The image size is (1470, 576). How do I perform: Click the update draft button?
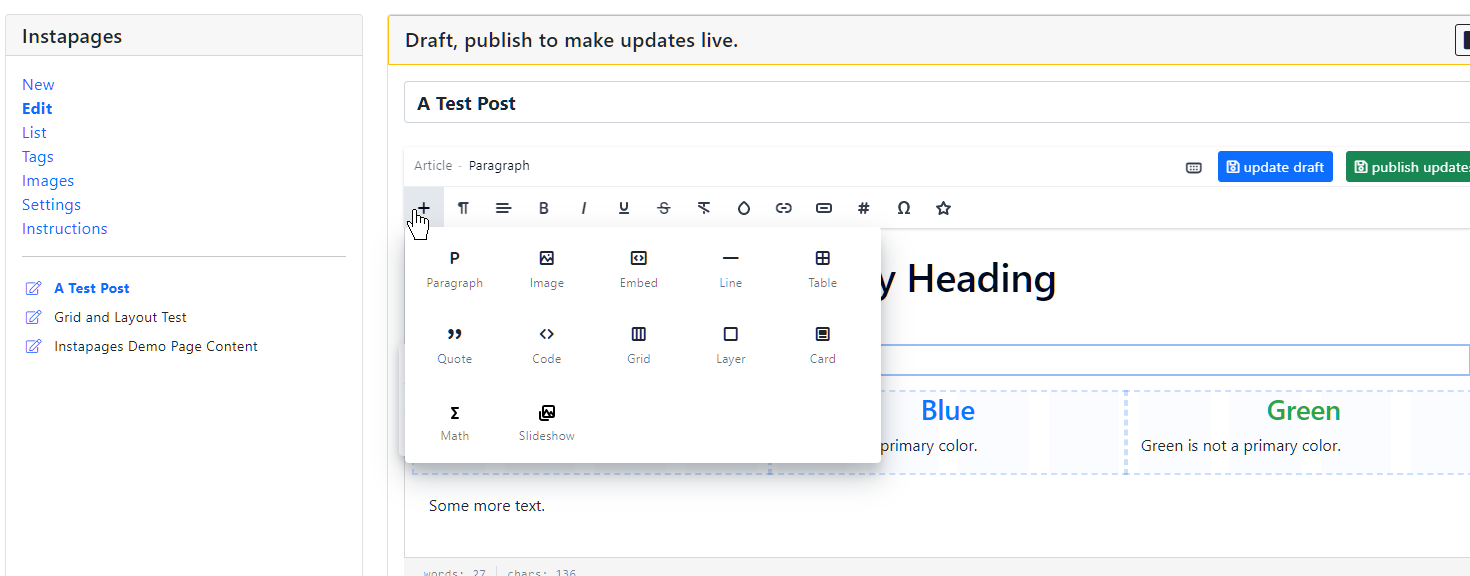point(1274,167)
